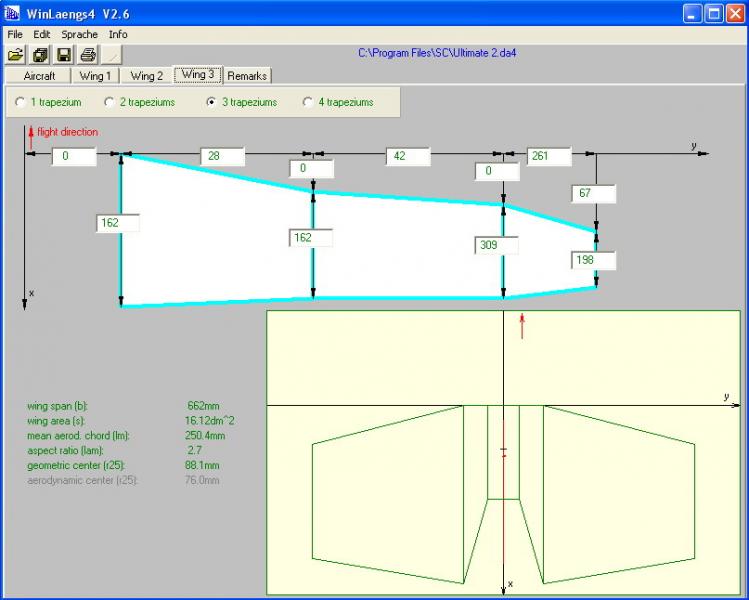
Task: Open the File menu
Action: (x=15, y=34)
